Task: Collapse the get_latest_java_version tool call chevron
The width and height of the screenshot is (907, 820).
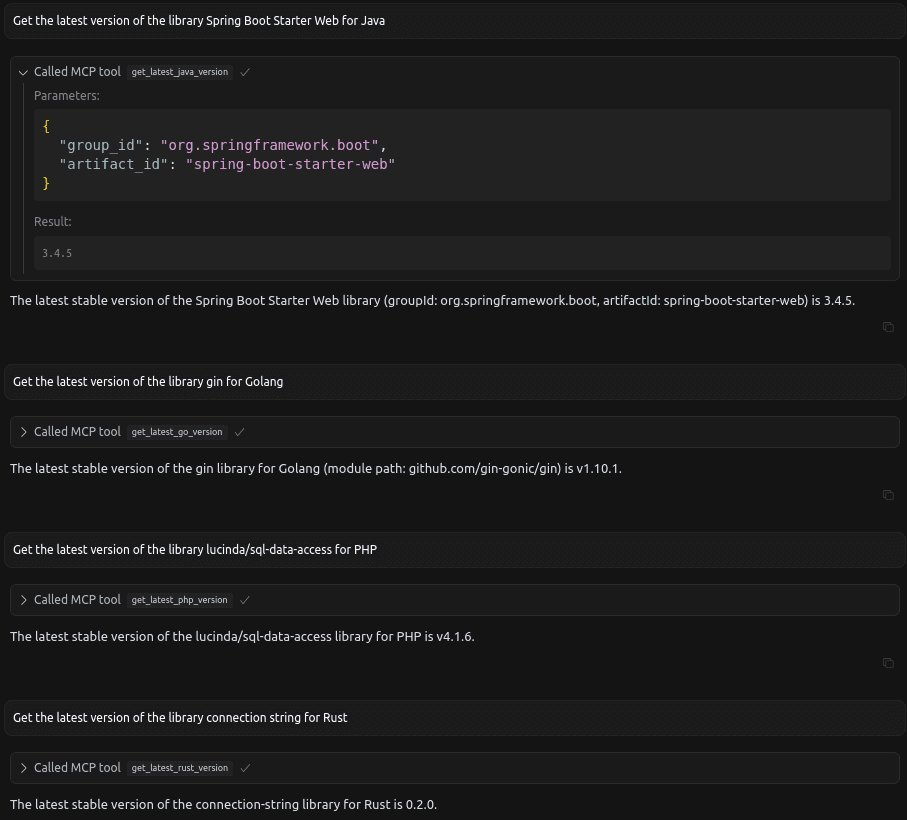Action: point(23,72)
